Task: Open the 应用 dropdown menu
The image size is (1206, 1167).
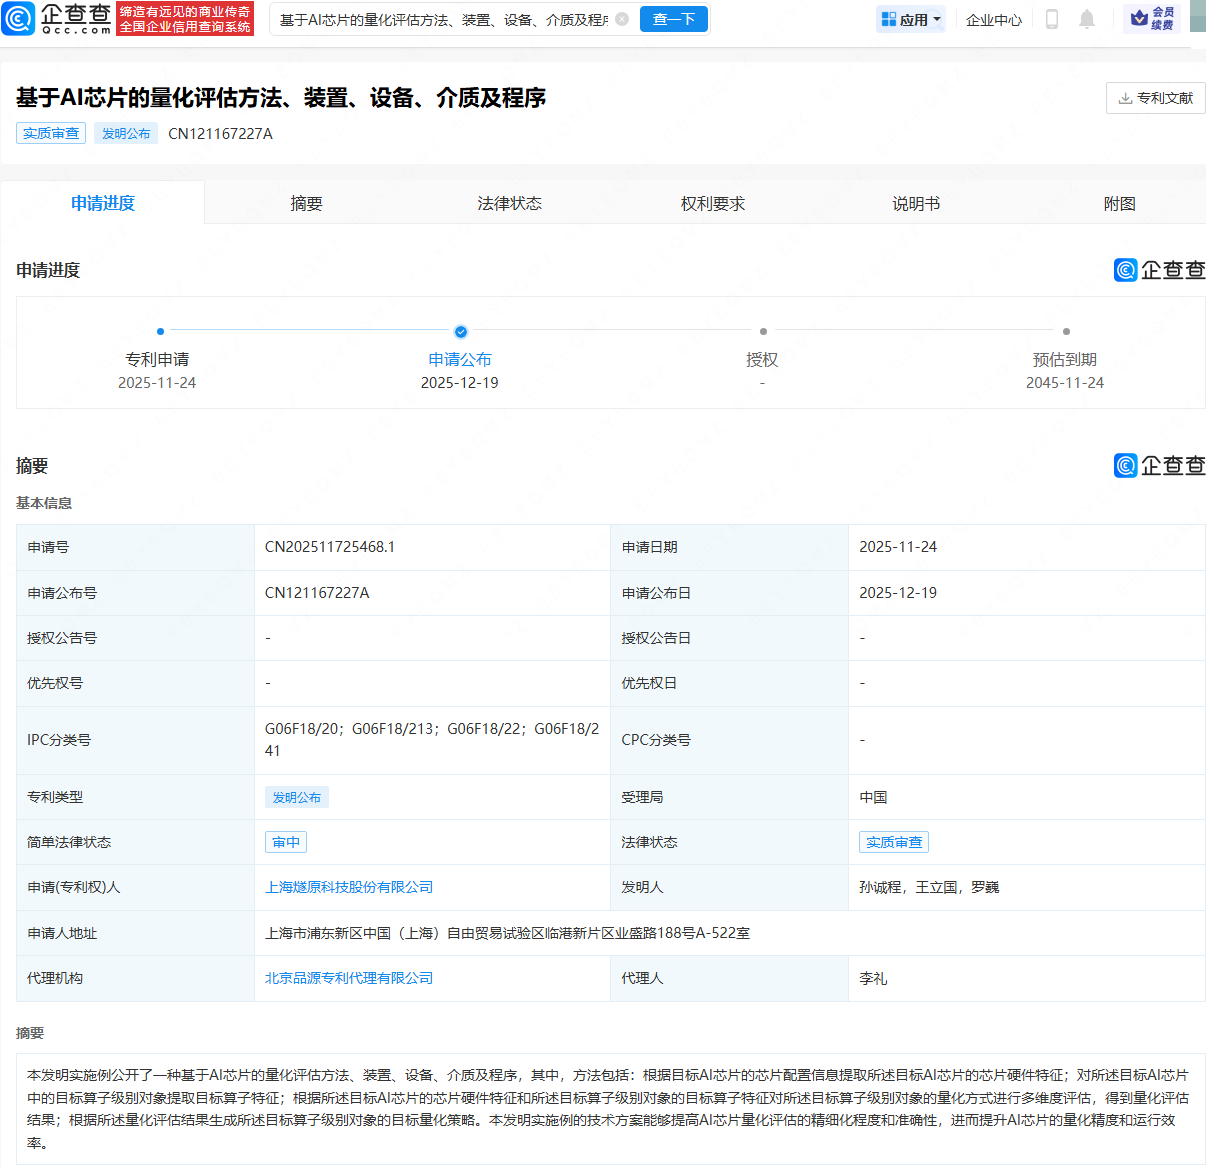Action: point(910,19)
